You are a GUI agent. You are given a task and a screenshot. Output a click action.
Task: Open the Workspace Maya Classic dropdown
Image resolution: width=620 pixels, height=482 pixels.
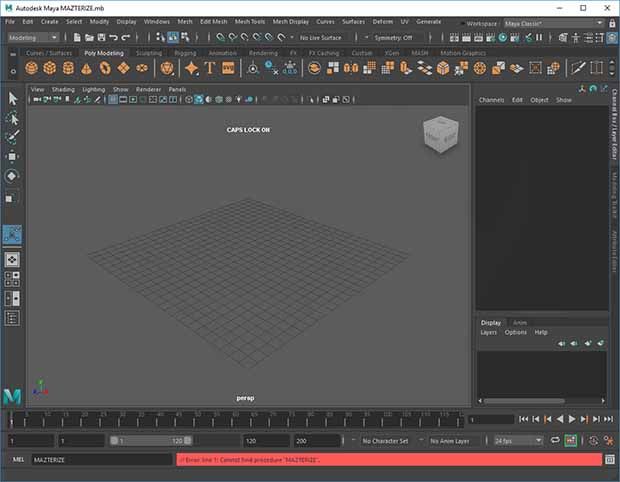[x=554, y=23]
